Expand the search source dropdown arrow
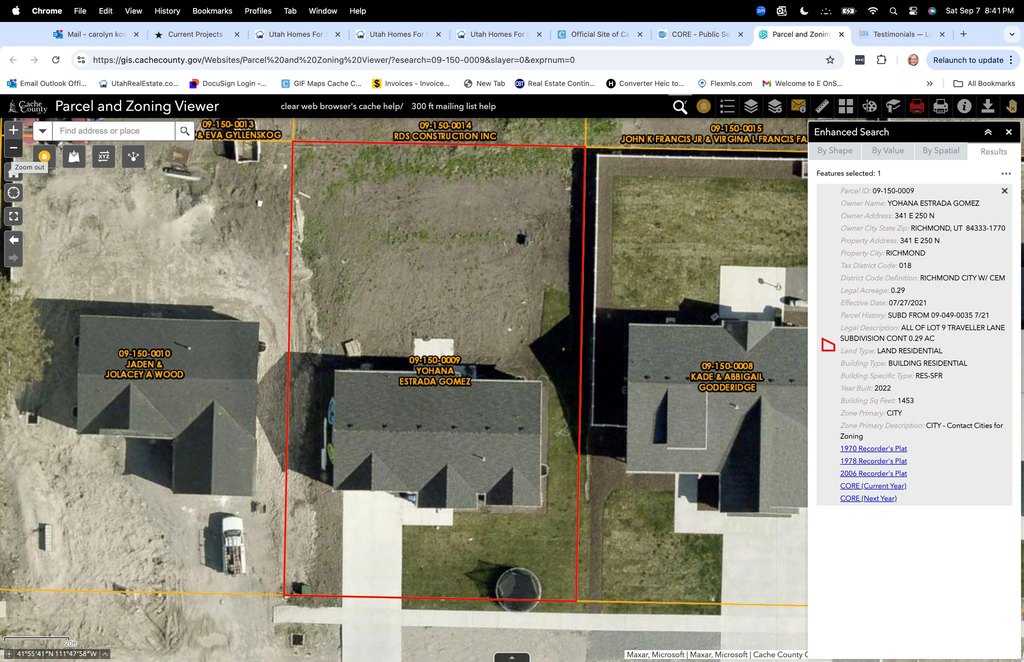Viewport: 1024px width, 662px height. 42,131
